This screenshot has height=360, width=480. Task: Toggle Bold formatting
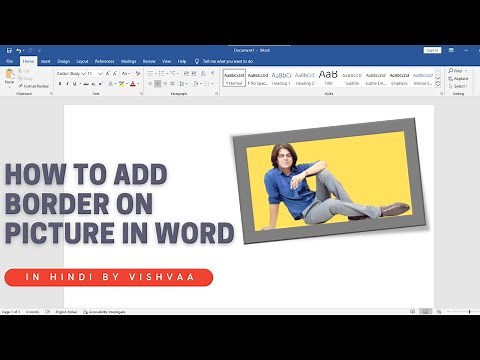point(60,84)
